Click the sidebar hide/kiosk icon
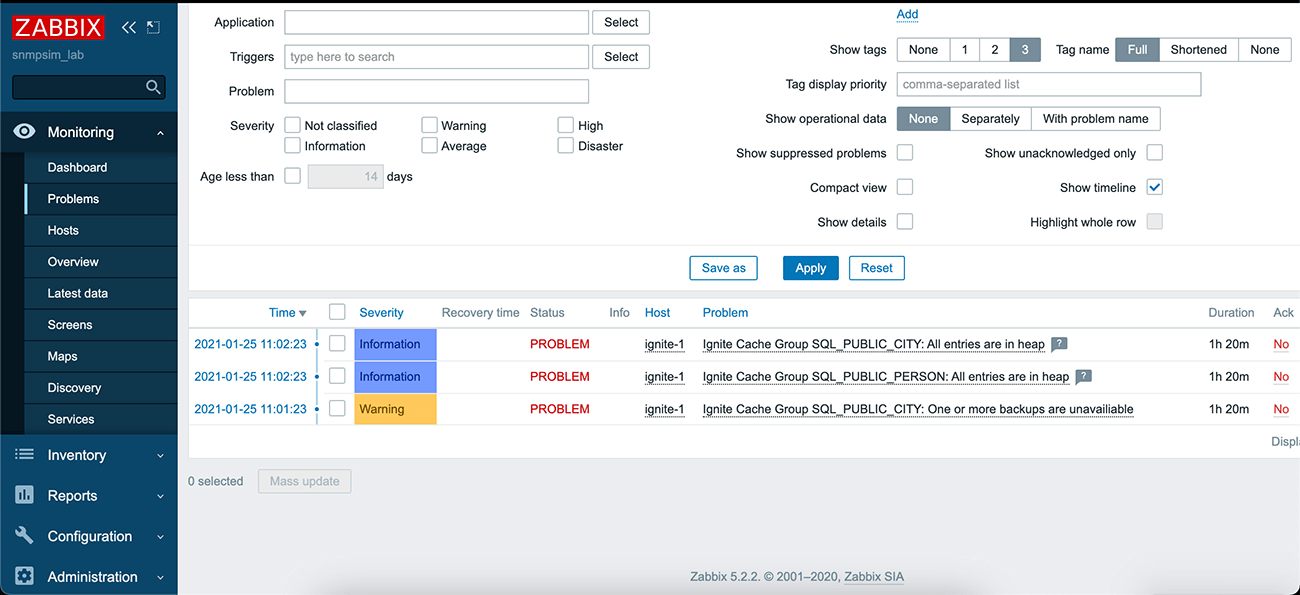Viewport: 1300px width, 595px height. (x=153, y=27)
